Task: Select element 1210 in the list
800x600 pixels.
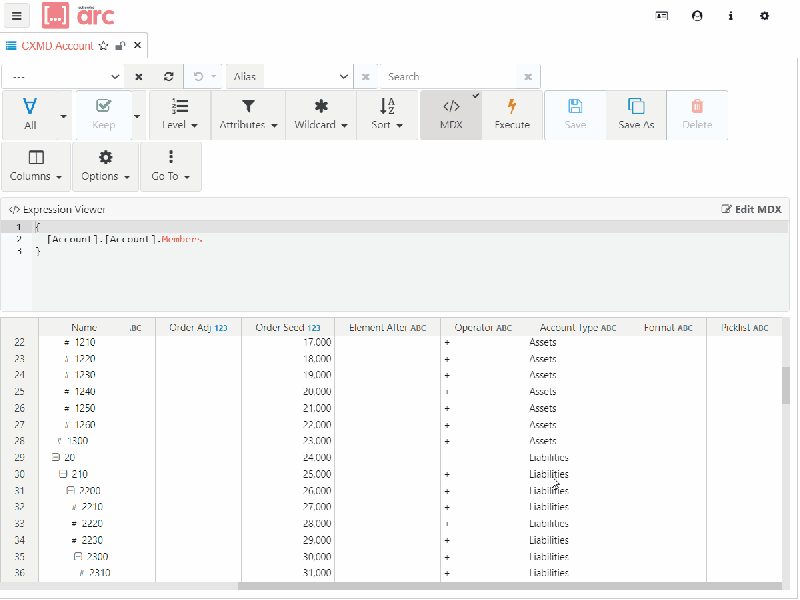Action: point(85,342)
